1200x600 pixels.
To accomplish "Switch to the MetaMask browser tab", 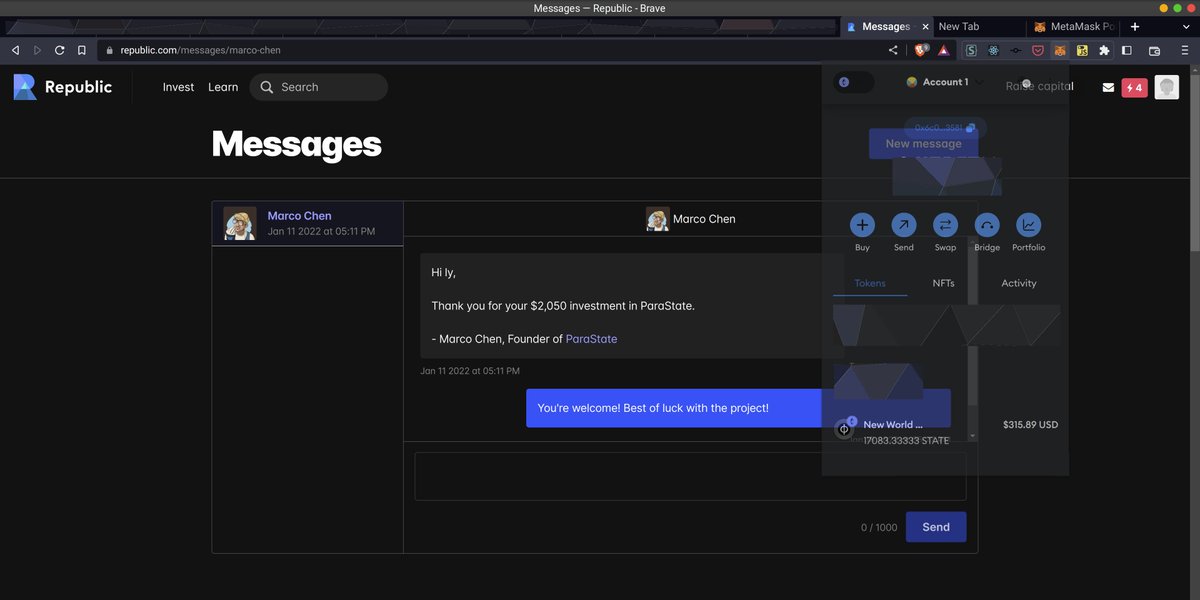I will click(1073, 27).
